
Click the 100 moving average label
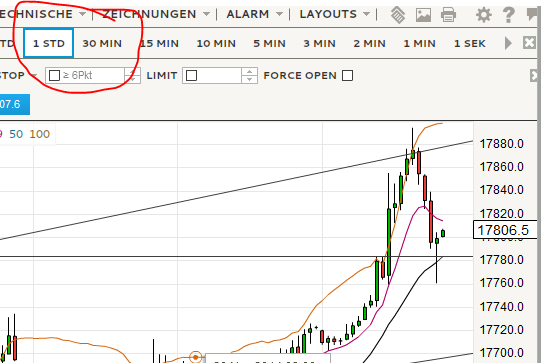(40, 134)
